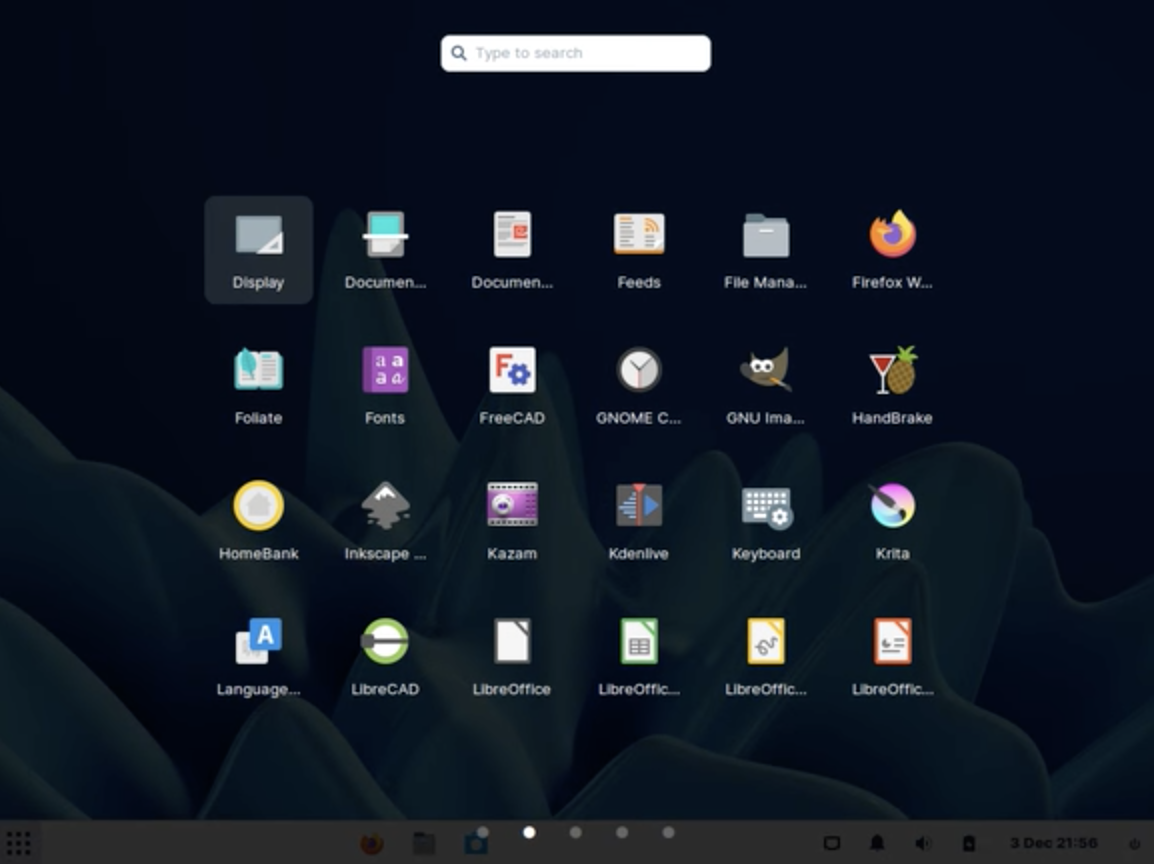
Task: Click the magnifier icon in the search box
Action: click(x=459, y=53)
